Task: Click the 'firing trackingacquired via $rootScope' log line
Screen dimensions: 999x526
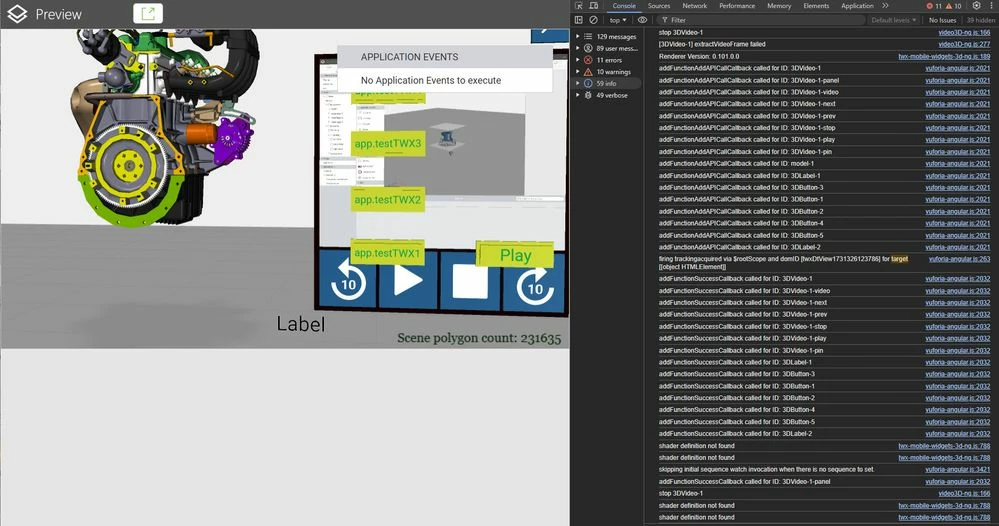Action: 783,263
